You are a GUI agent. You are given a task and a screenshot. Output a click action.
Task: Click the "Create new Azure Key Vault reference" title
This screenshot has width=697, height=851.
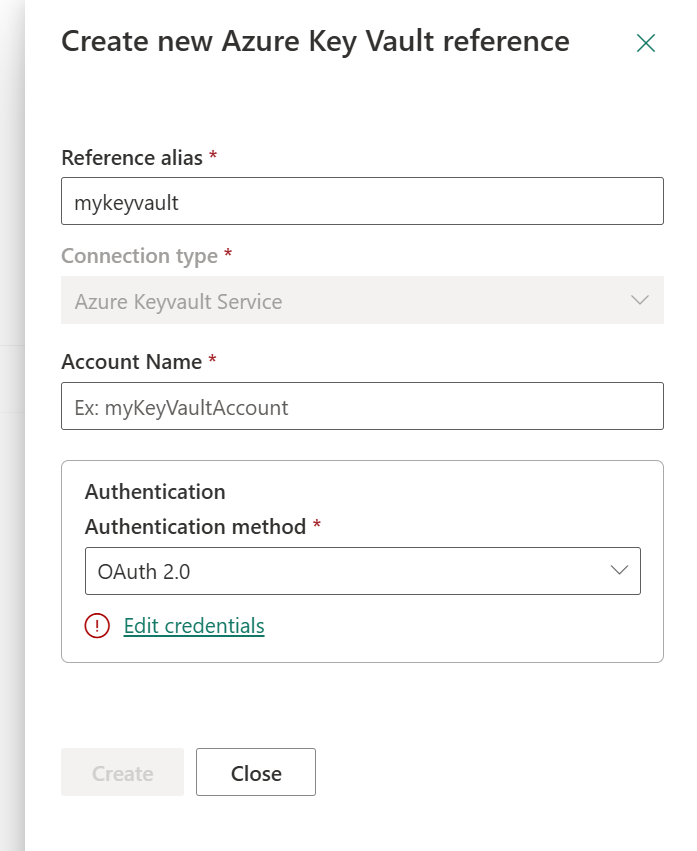coord(315,42)
